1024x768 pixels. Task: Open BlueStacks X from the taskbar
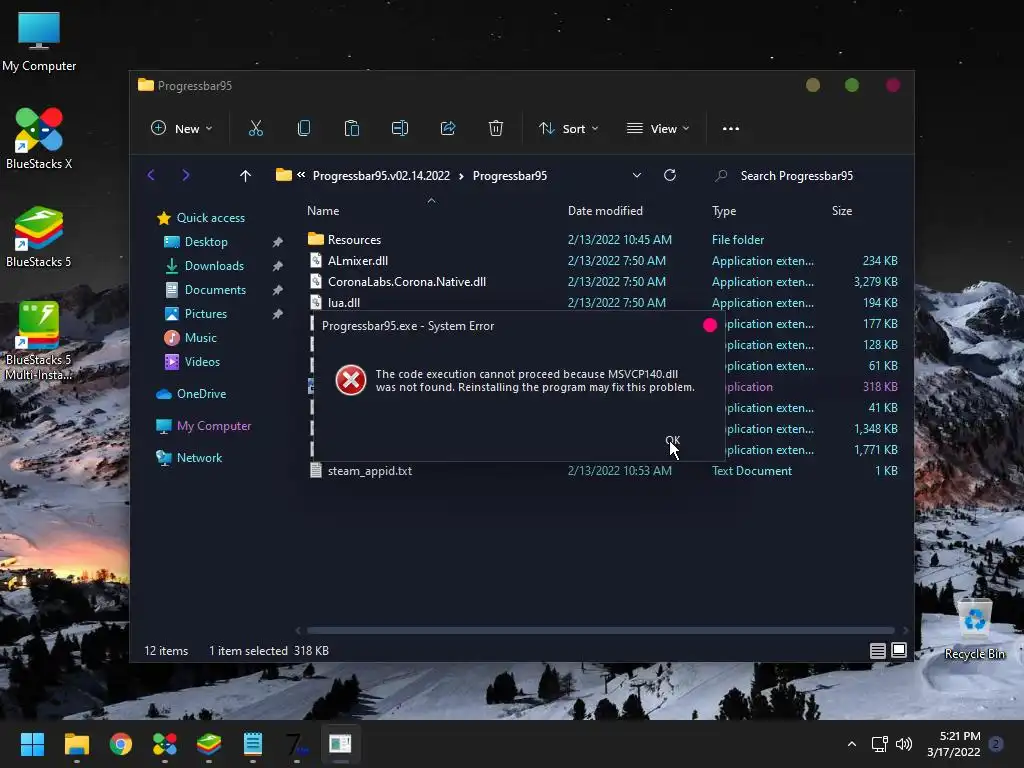coord(165,744)
